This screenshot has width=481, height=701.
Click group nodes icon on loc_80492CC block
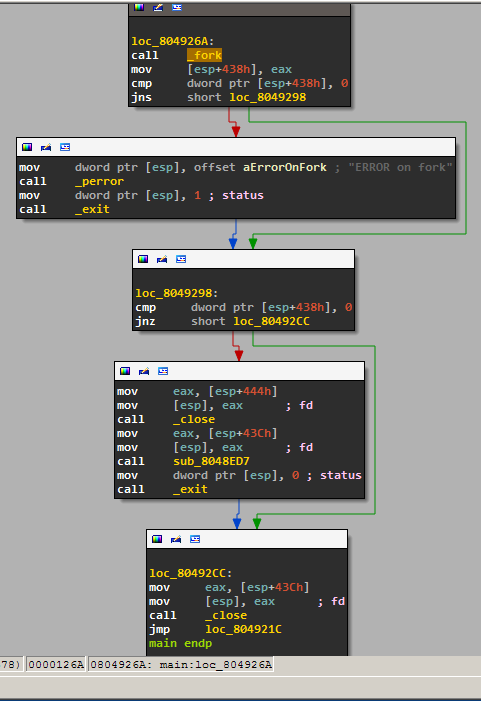(195, 539)
